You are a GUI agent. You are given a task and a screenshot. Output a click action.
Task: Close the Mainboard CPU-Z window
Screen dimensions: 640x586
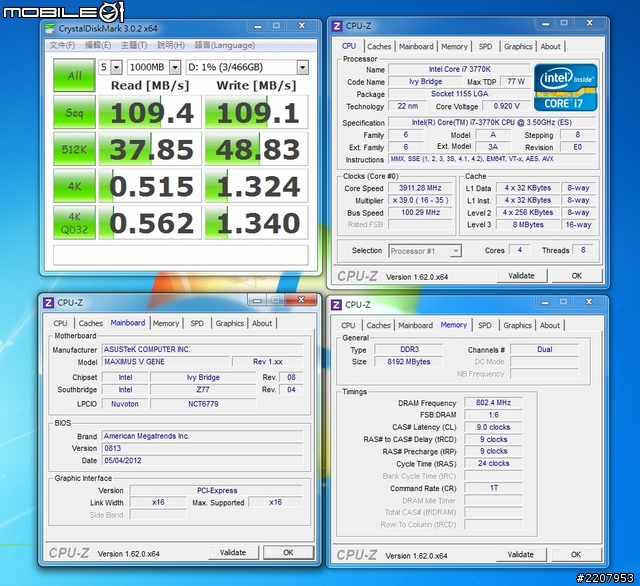click(301, 300)
